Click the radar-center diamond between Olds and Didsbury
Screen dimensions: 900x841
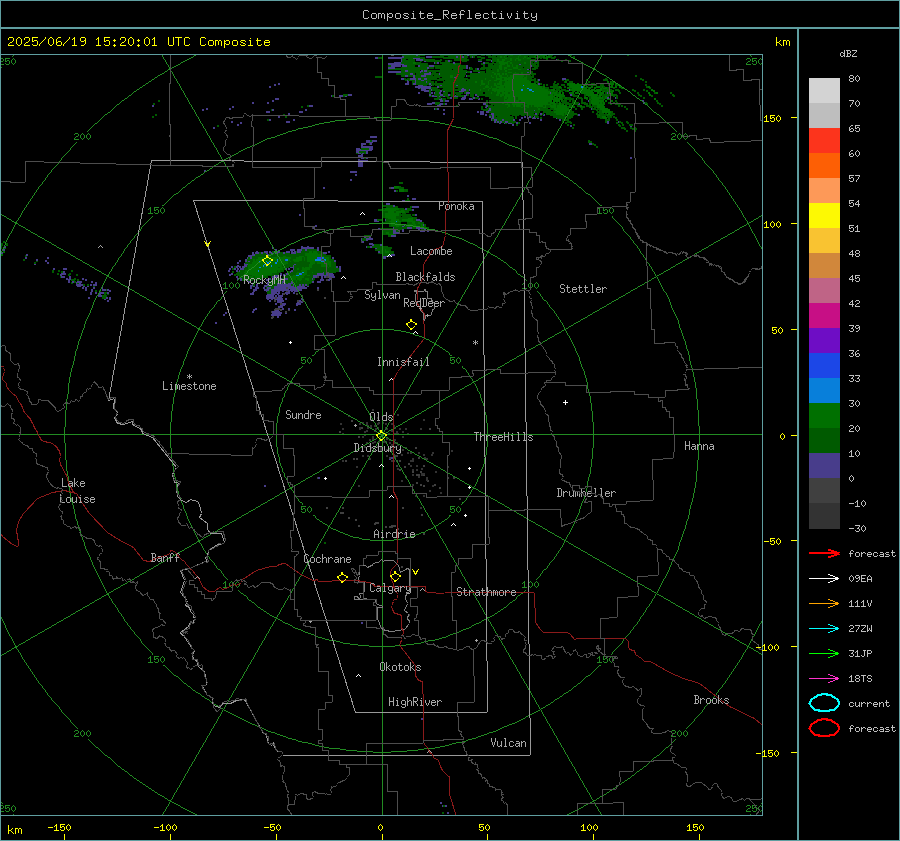click(381, 435)
